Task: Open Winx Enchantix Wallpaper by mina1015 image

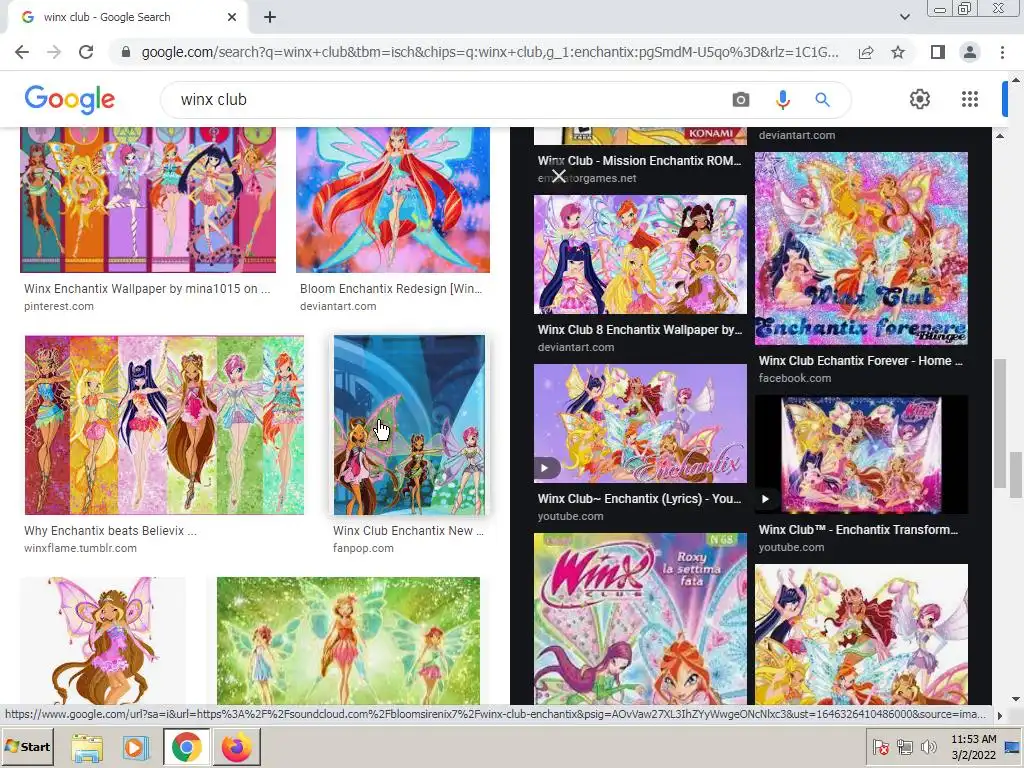Action: point(148,200)
